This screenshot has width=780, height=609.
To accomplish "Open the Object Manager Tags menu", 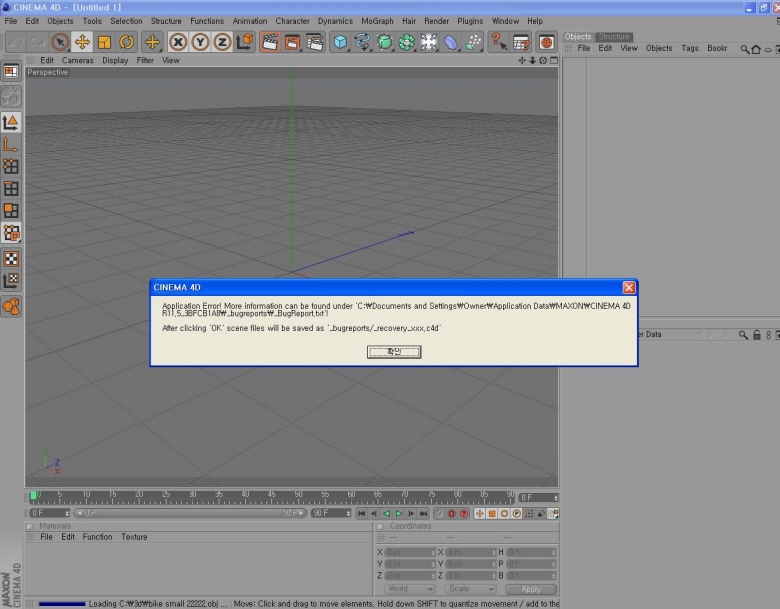I will pos(690,48).
